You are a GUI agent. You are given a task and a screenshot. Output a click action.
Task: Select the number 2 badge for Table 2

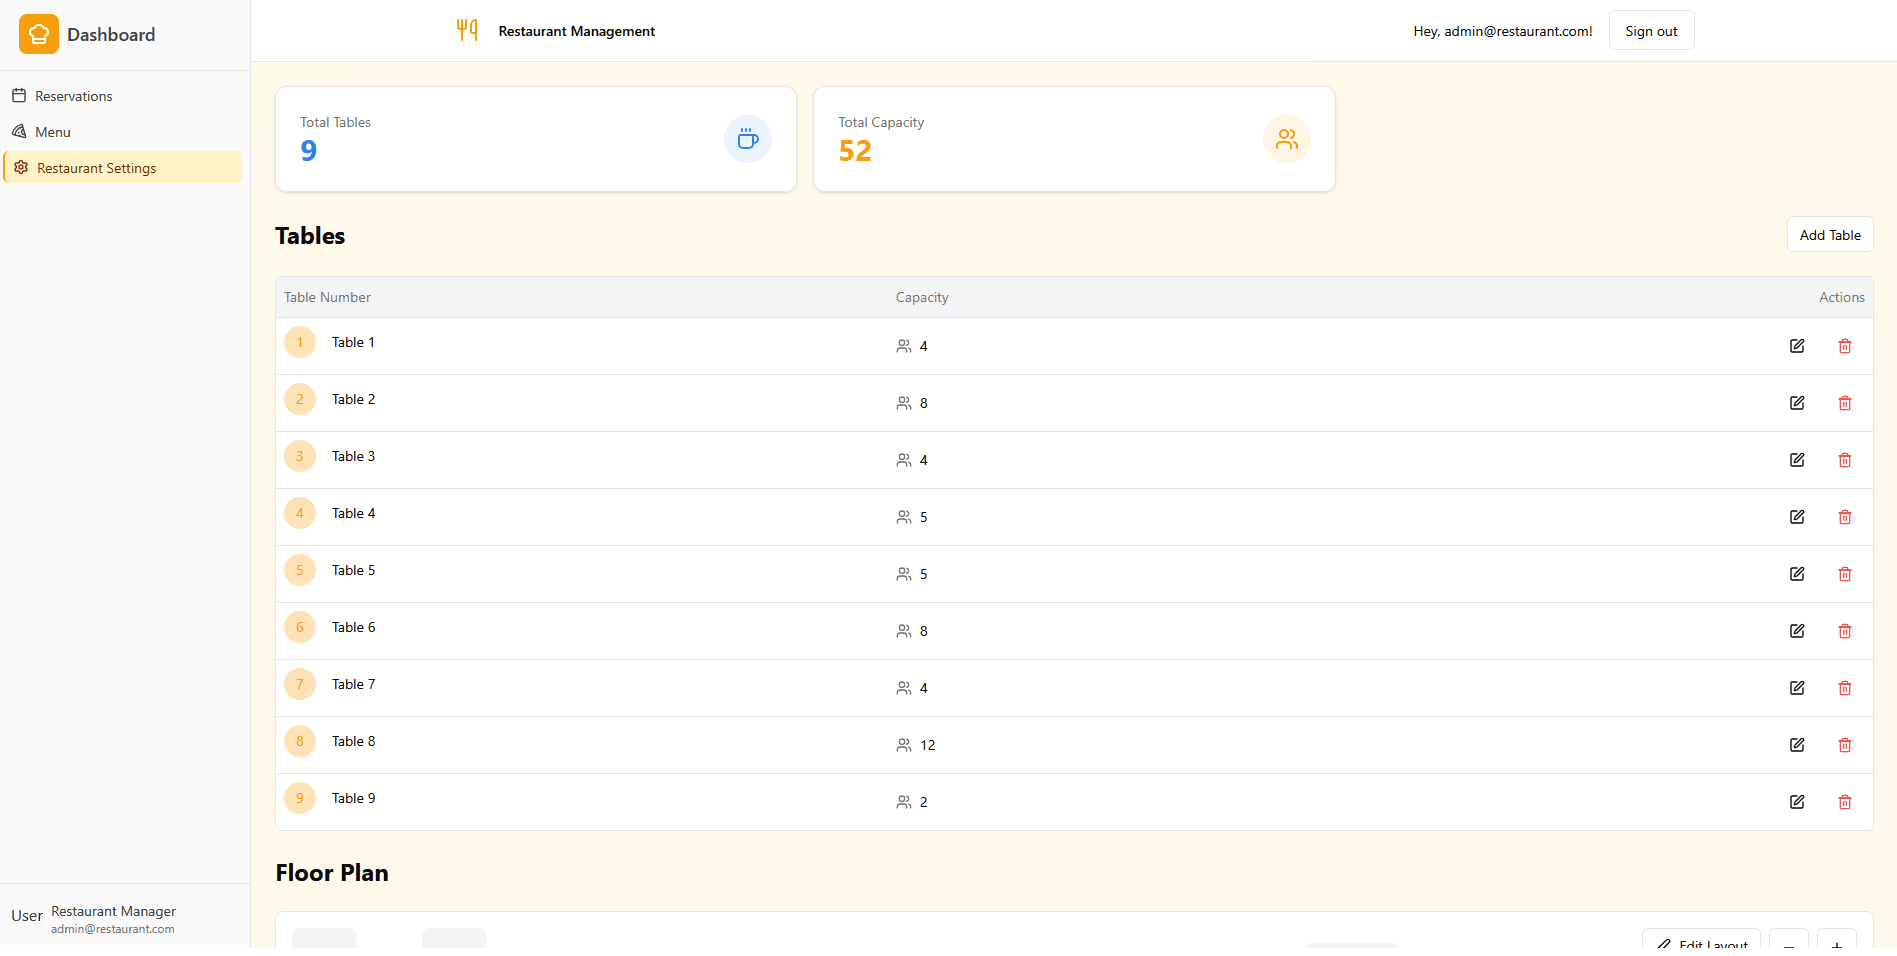pyautogui.click(x=300, y=399)
